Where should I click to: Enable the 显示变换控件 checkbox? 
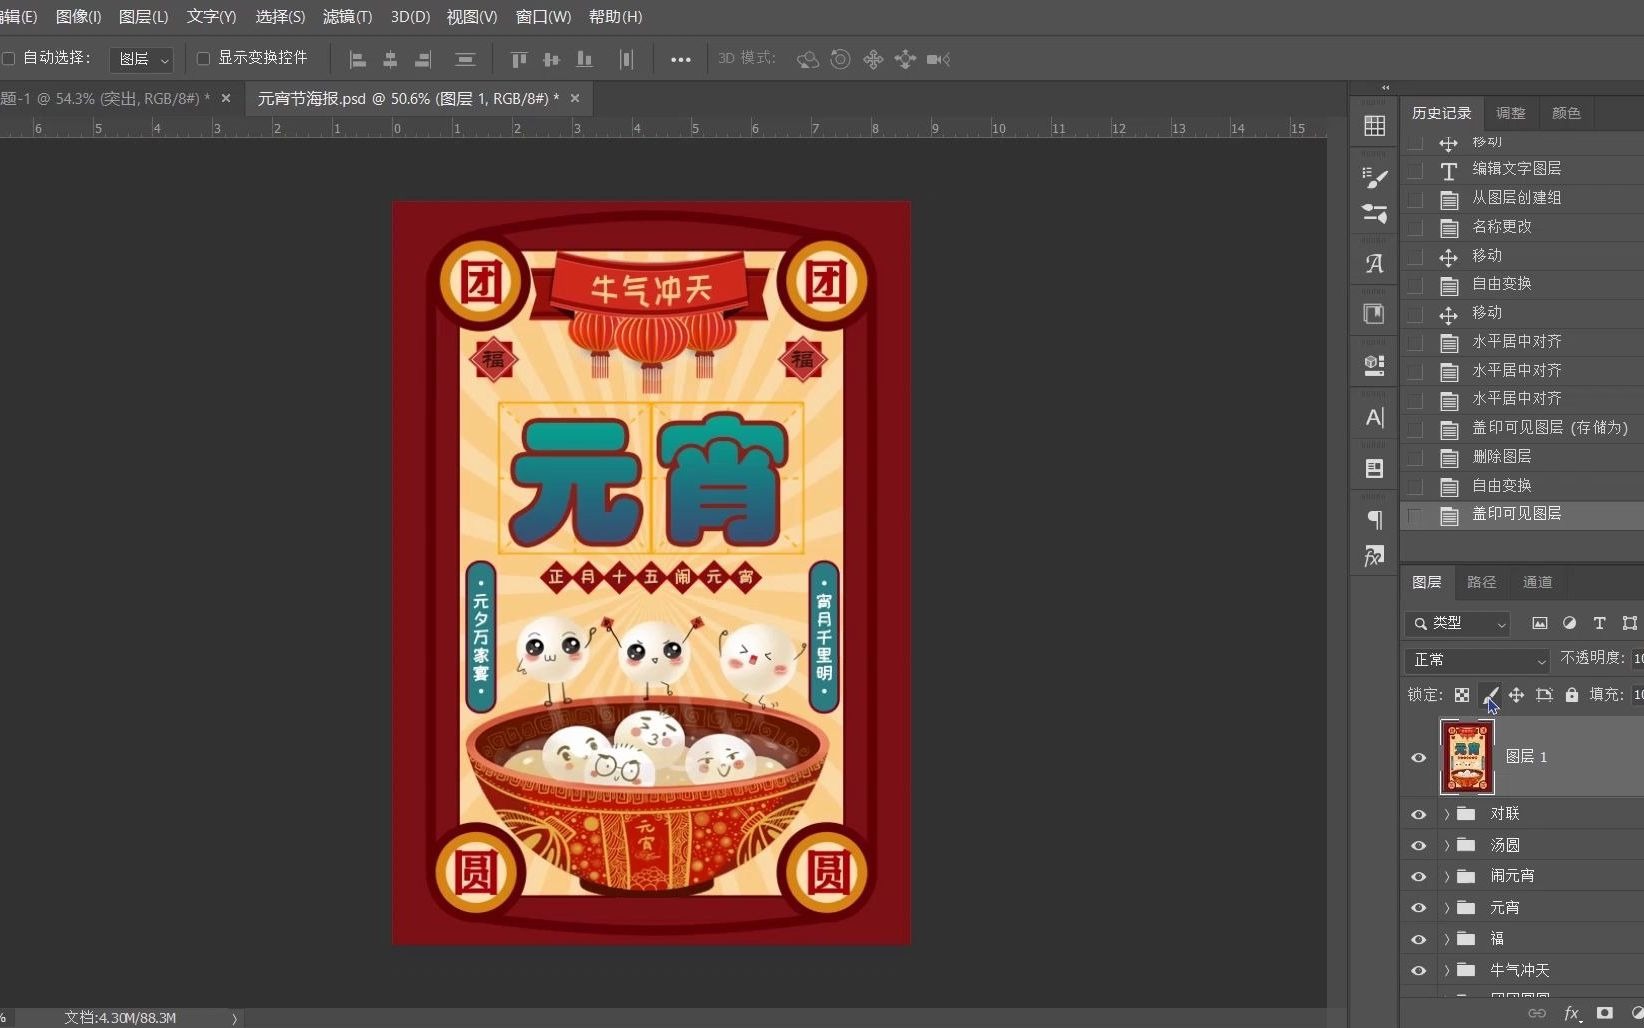click(x=203, y=58)
